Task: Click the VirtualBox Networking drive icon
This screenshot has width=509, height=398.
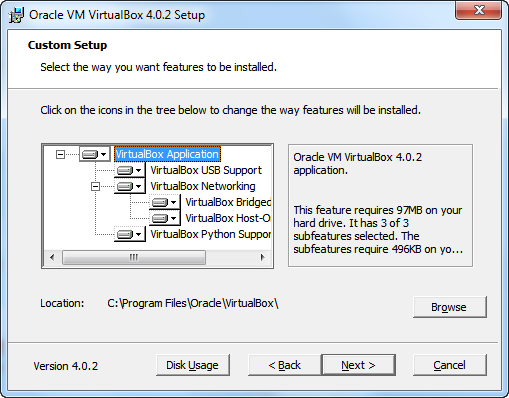Action: pyautogui.click(x=125, y=186)
